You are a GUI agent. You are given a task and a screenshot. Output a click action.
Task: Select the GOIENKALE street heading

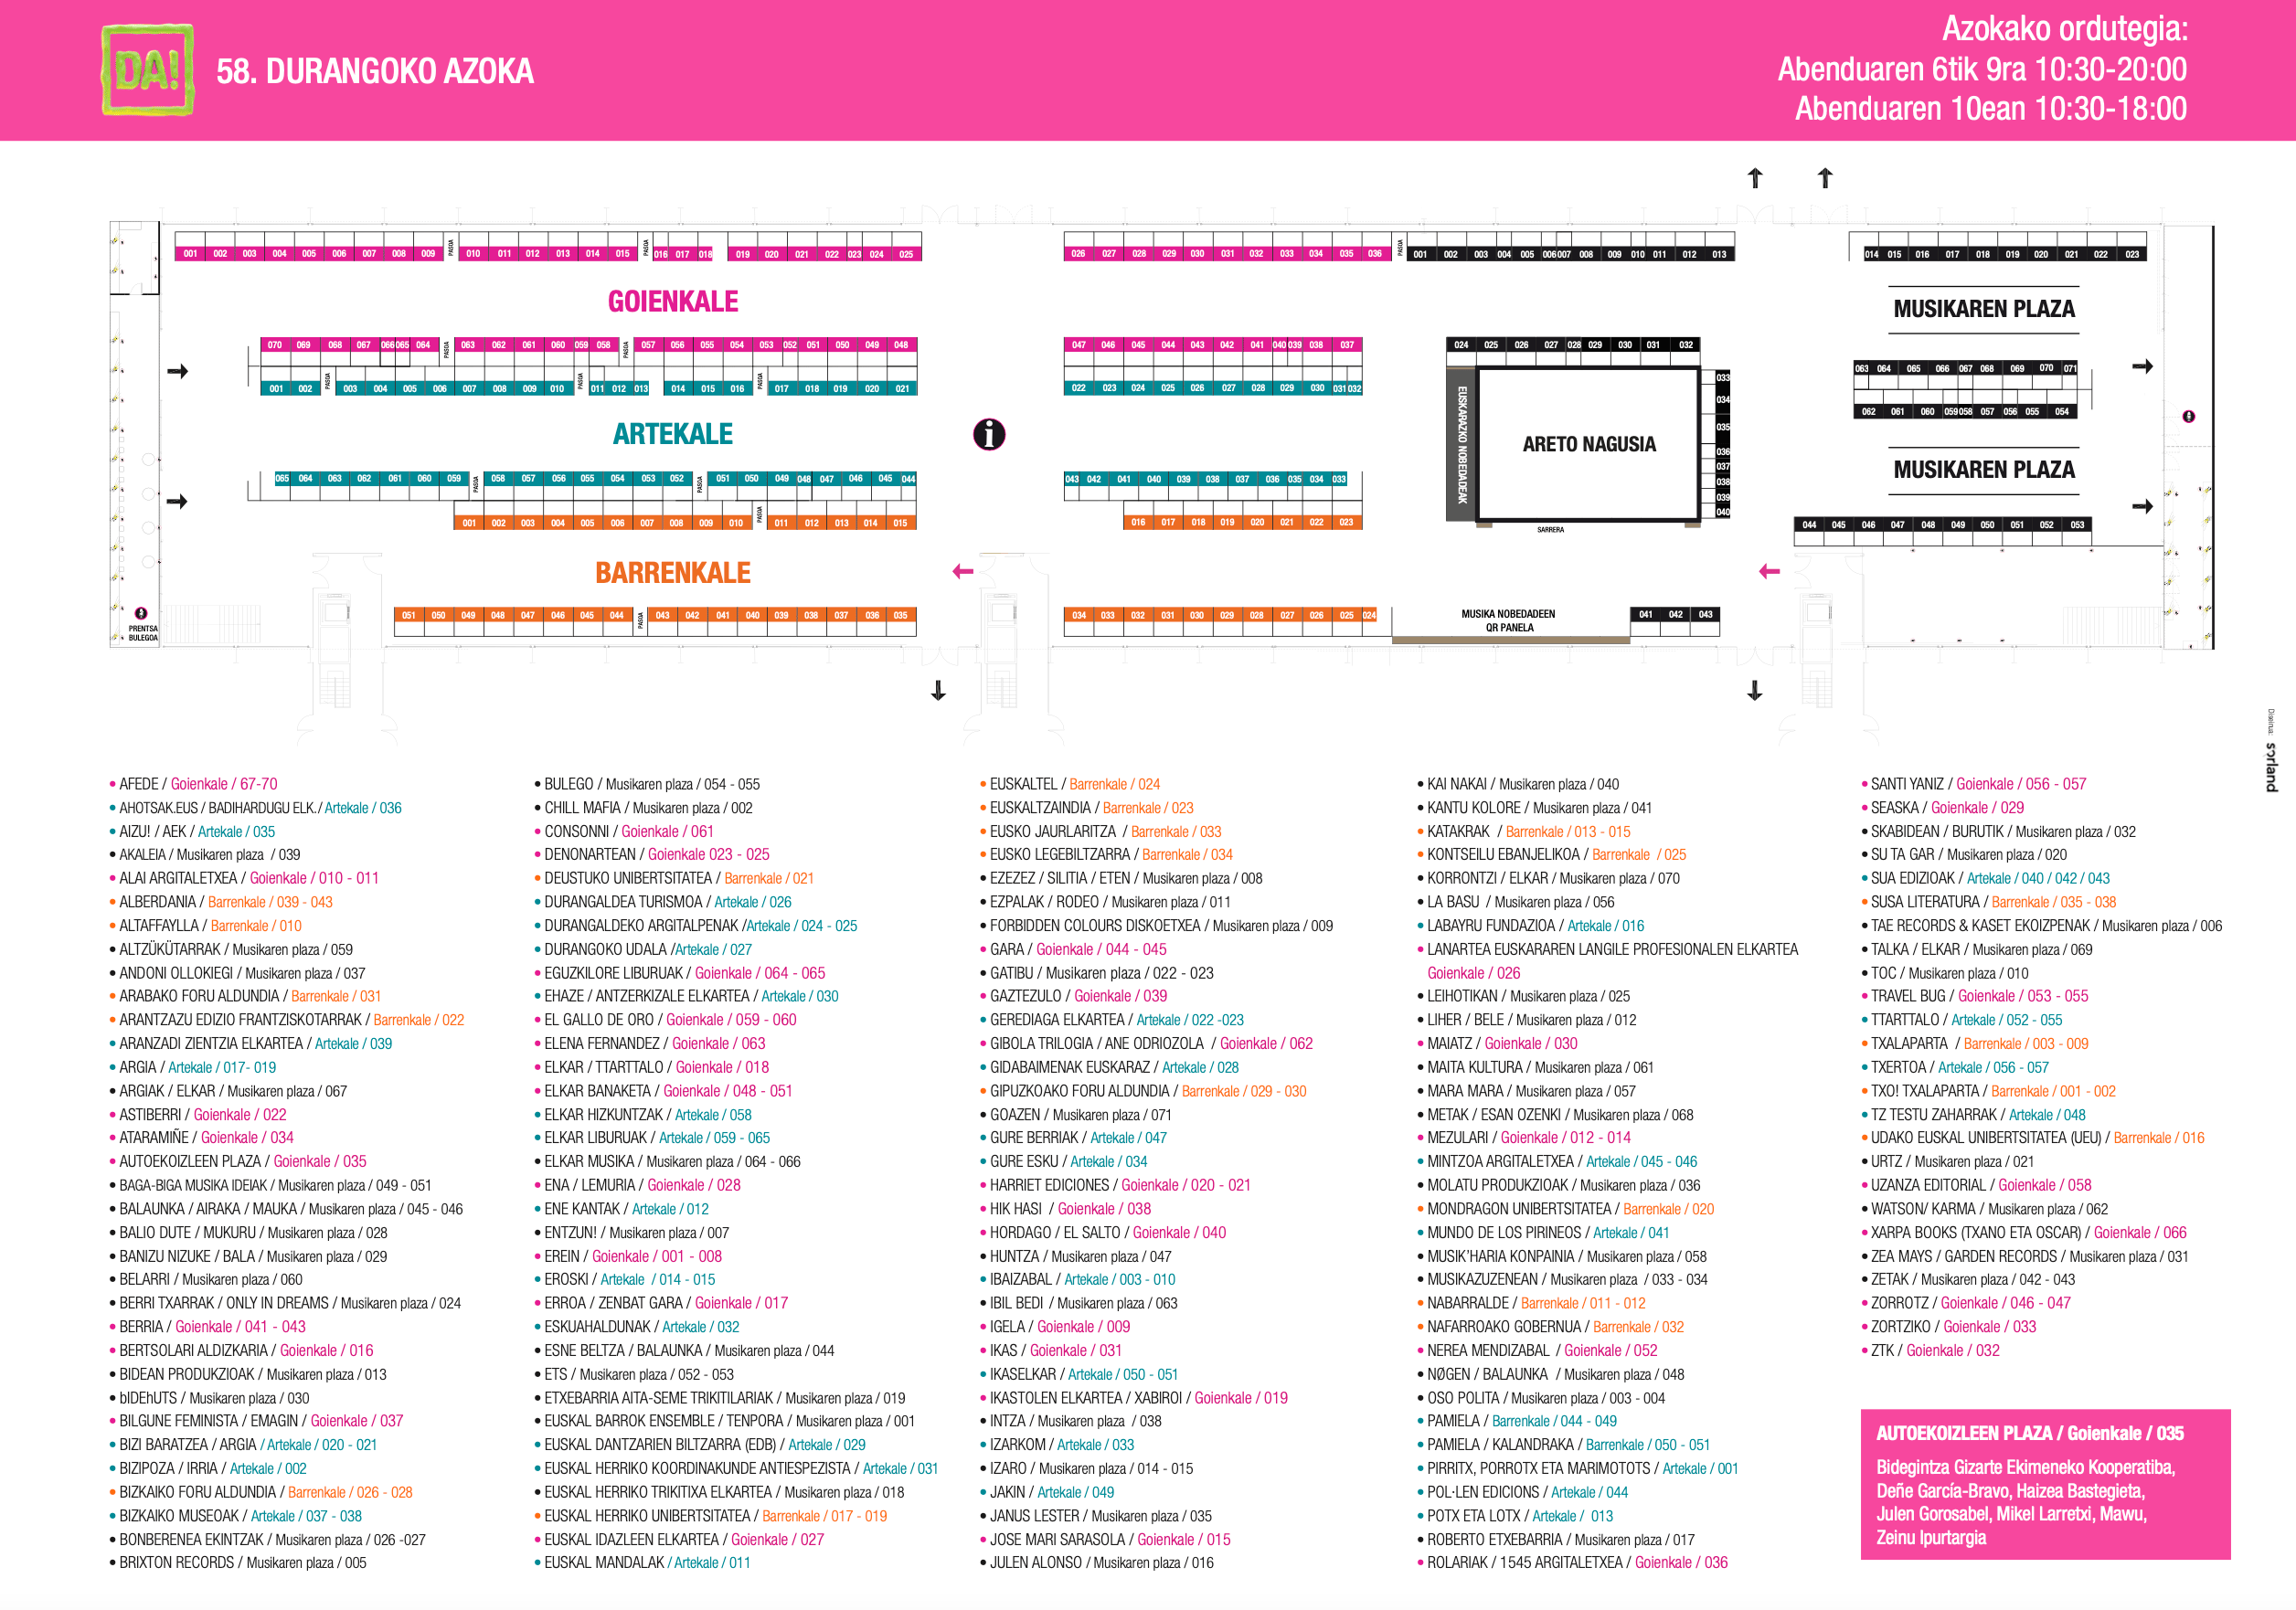pos(672,301)
